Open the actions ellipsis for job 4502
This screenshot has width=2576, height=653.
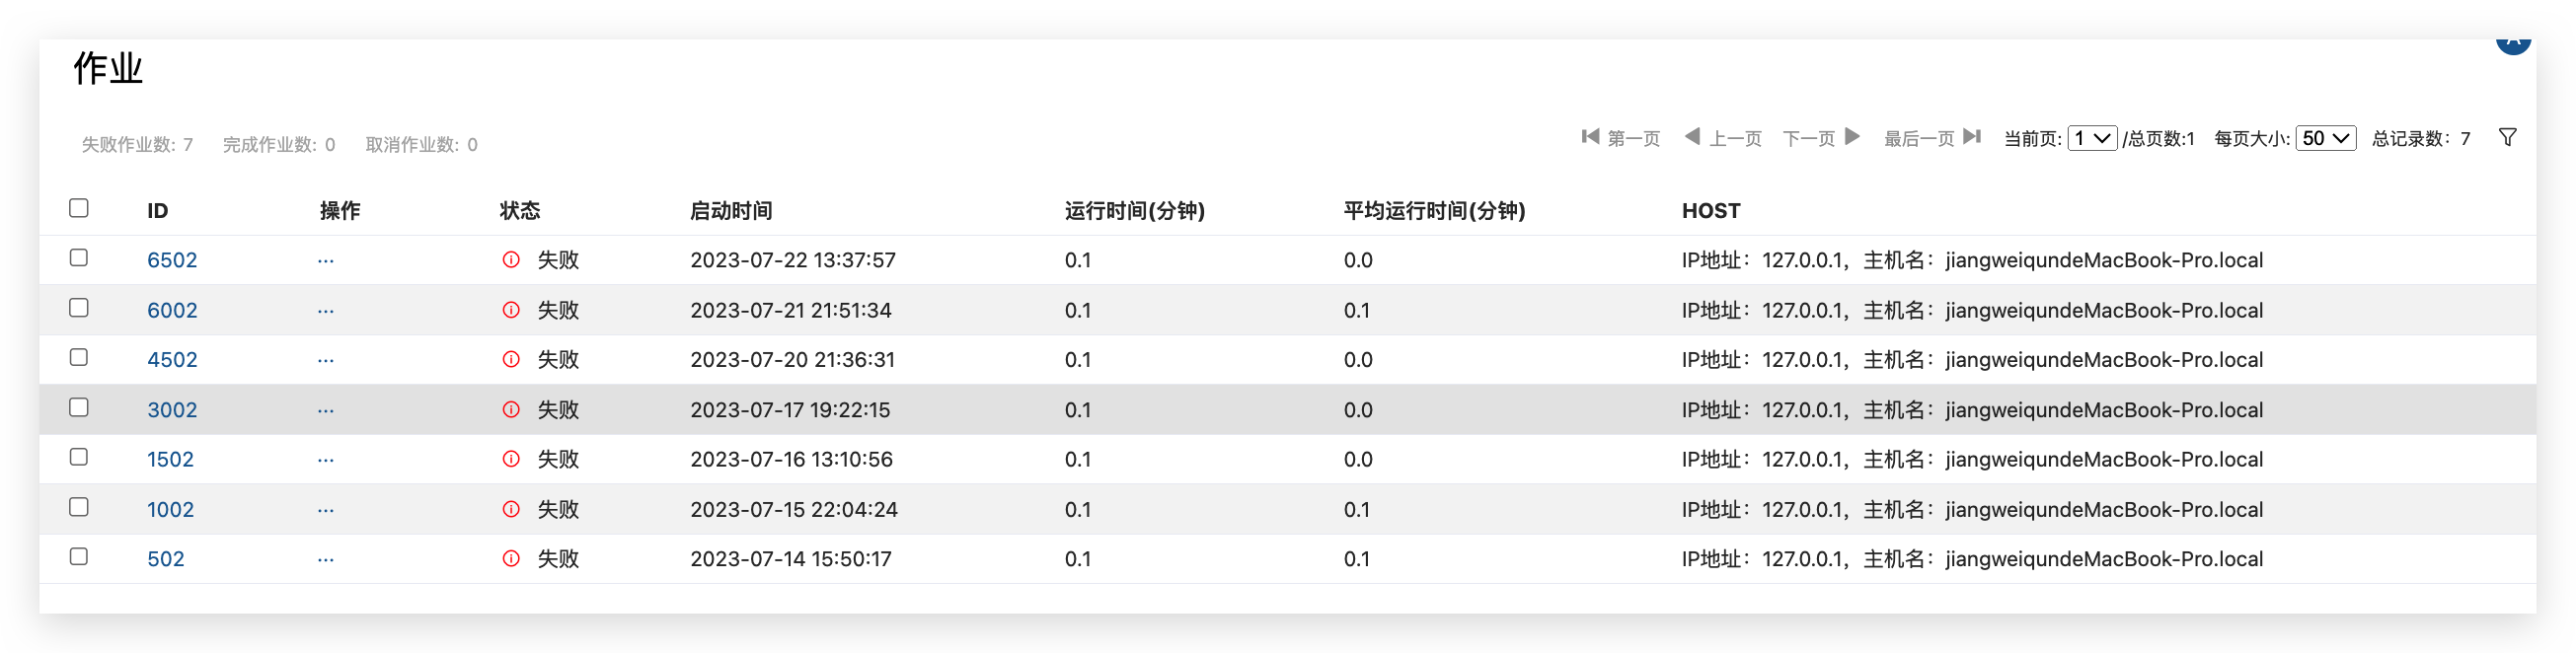click(326, 360)
